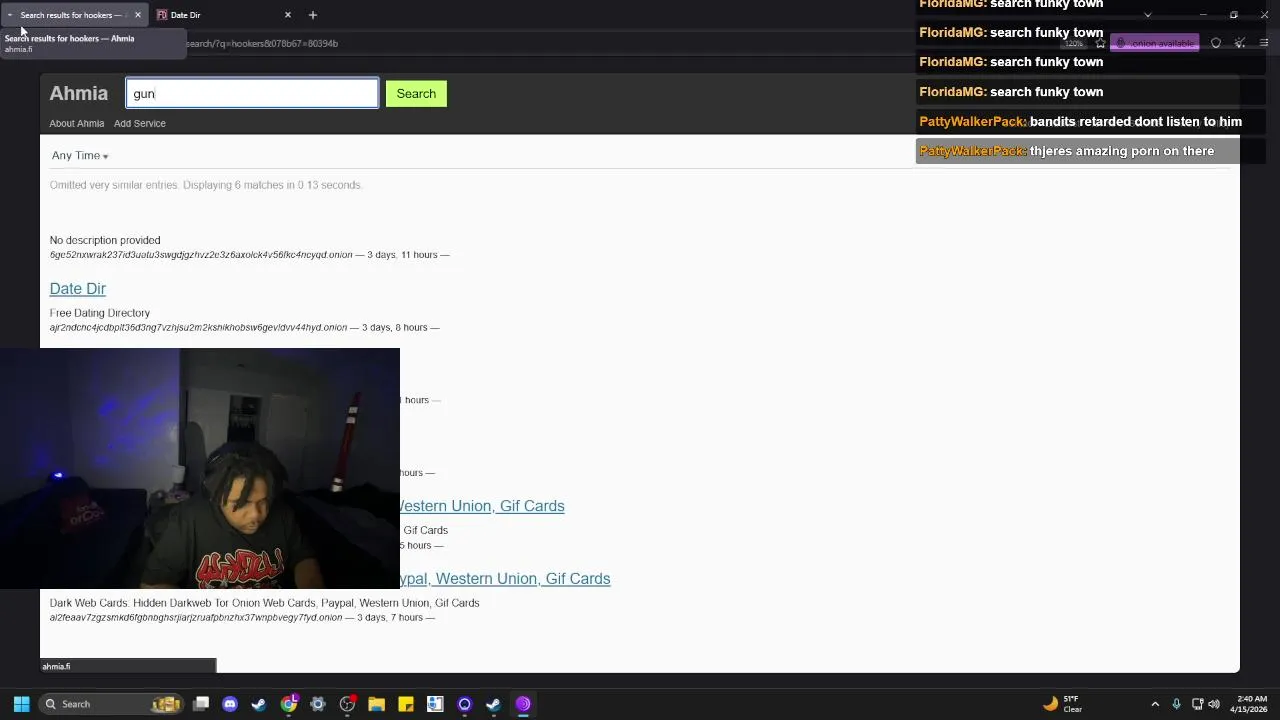Viewport: 1280px width, 720px height.
Task: Click the Dark Web Cards description text
Action: tap(265, 603)
